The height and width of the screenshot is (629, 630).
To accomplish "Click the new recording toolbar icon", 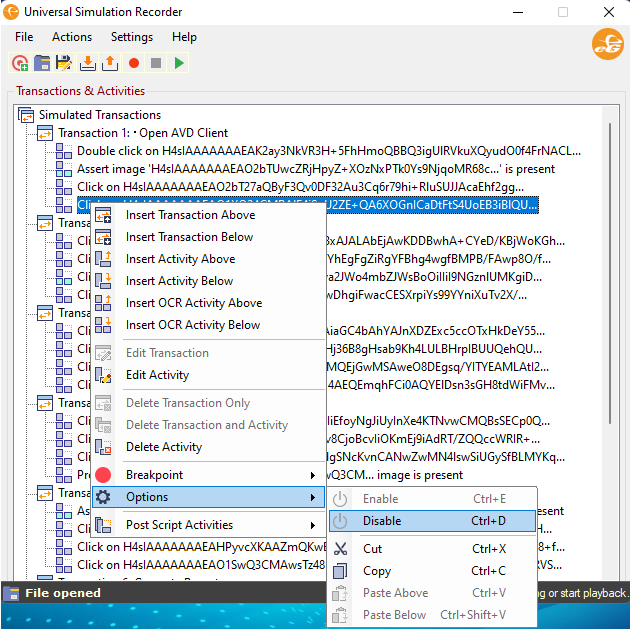I will (x=20, y=63).
